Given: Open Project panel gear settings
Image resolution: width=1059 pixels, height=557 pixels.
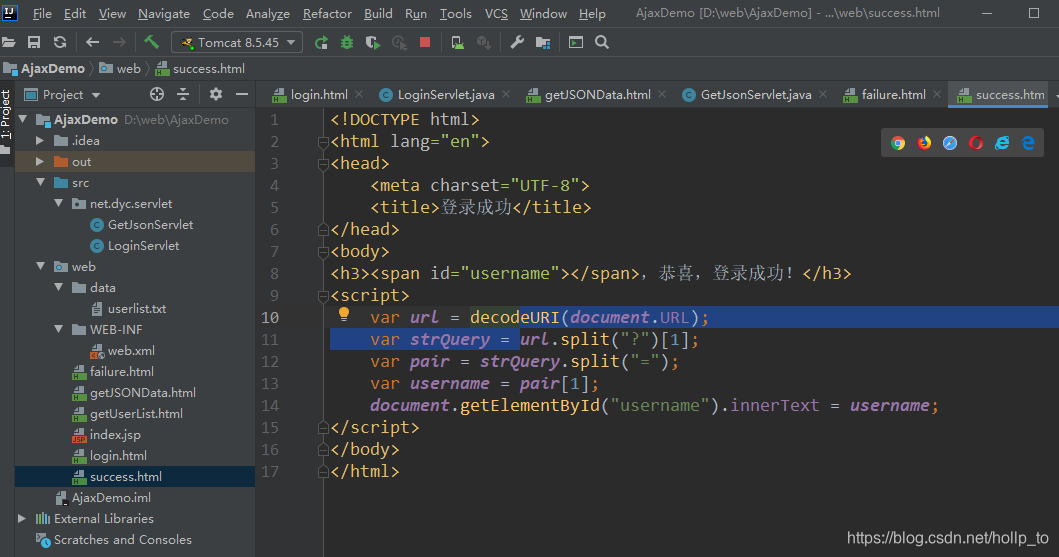Looking at the screenshot, I should coord(215,95).
